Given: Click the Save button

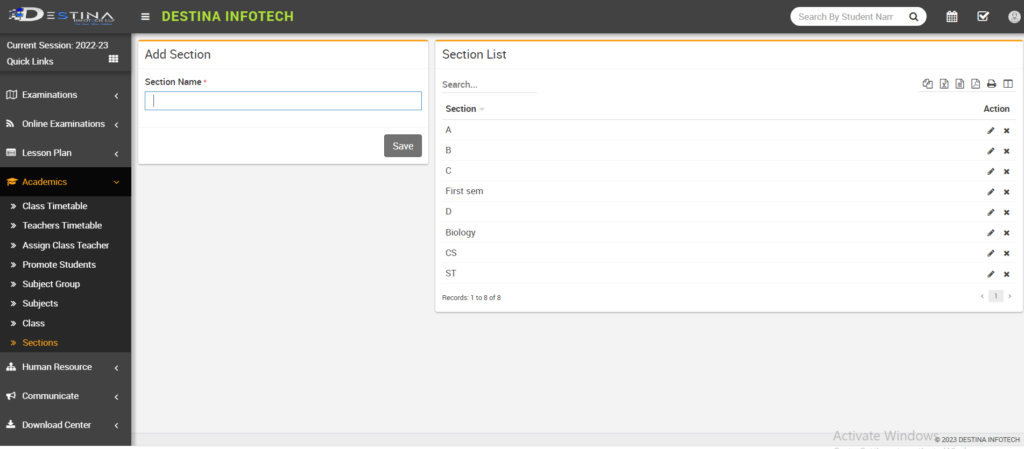Looking at the screenshot, I should [402, 146].
